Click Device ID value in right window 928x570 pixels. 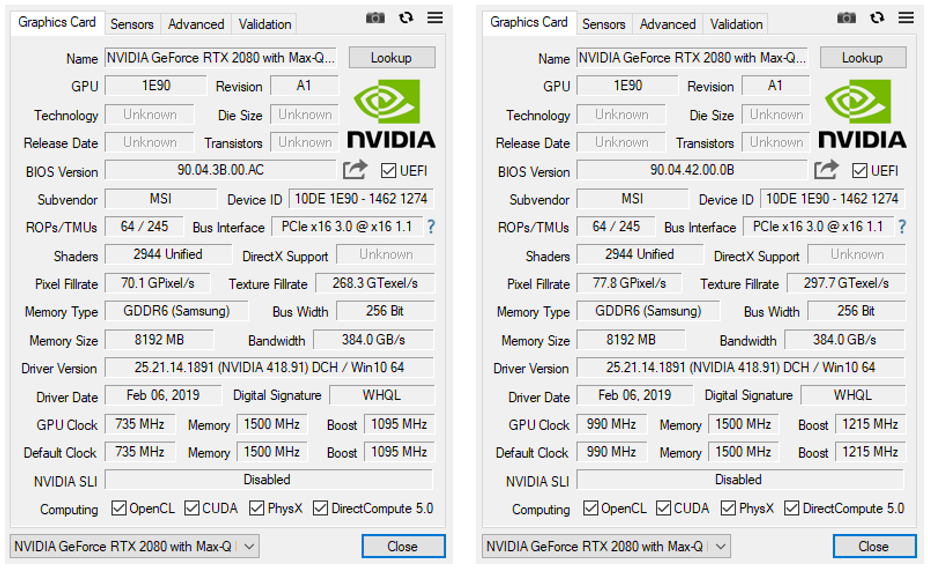click(833, 198)
